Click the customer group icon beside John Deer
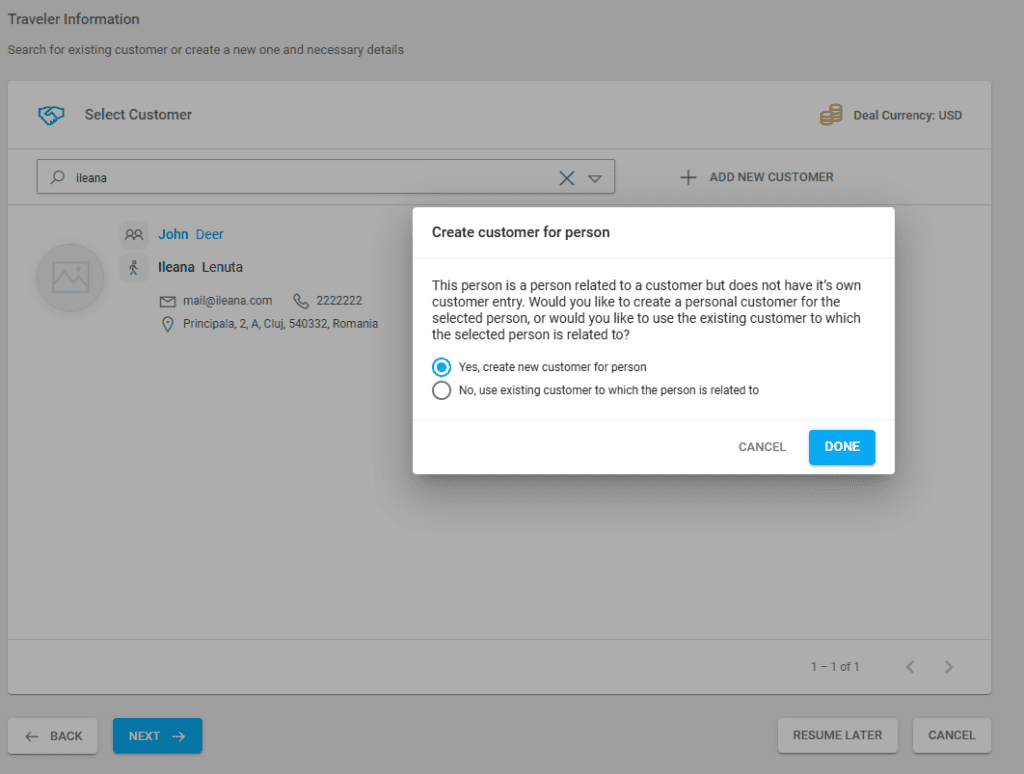 [133, 235]
